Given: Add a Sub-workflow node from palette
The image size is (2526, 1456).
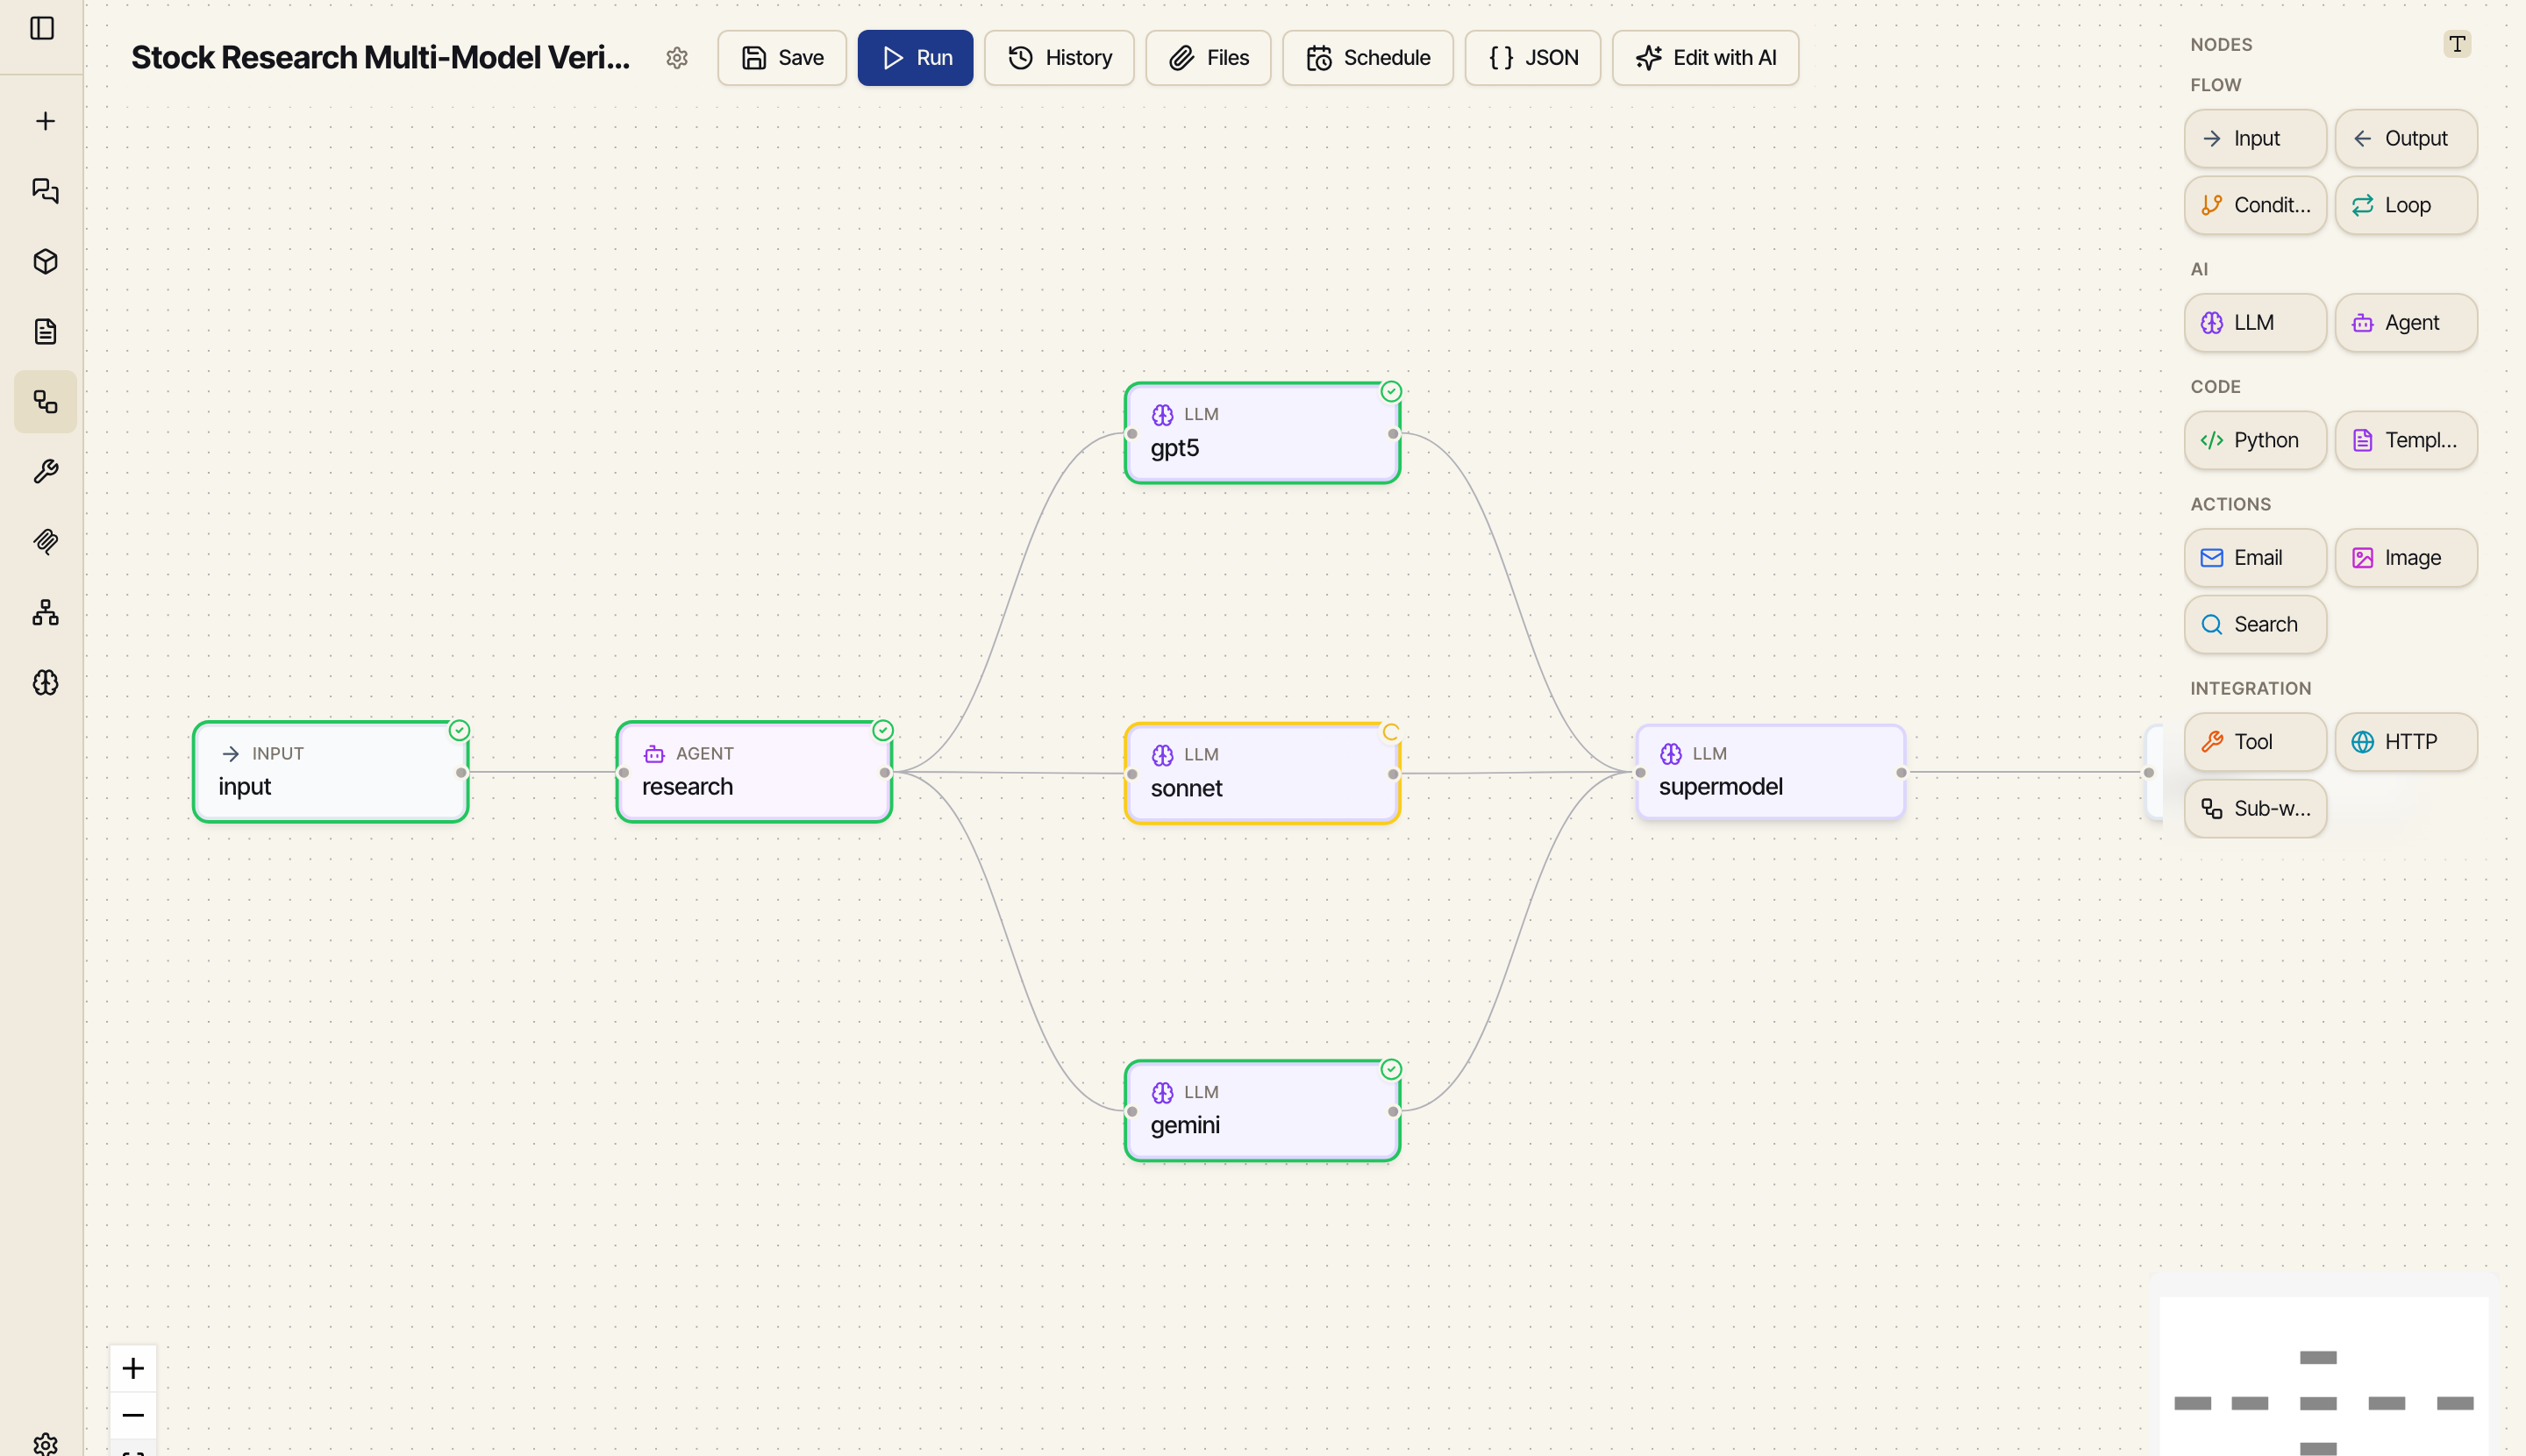Looking at the screenshot, I should (2255, 808).
